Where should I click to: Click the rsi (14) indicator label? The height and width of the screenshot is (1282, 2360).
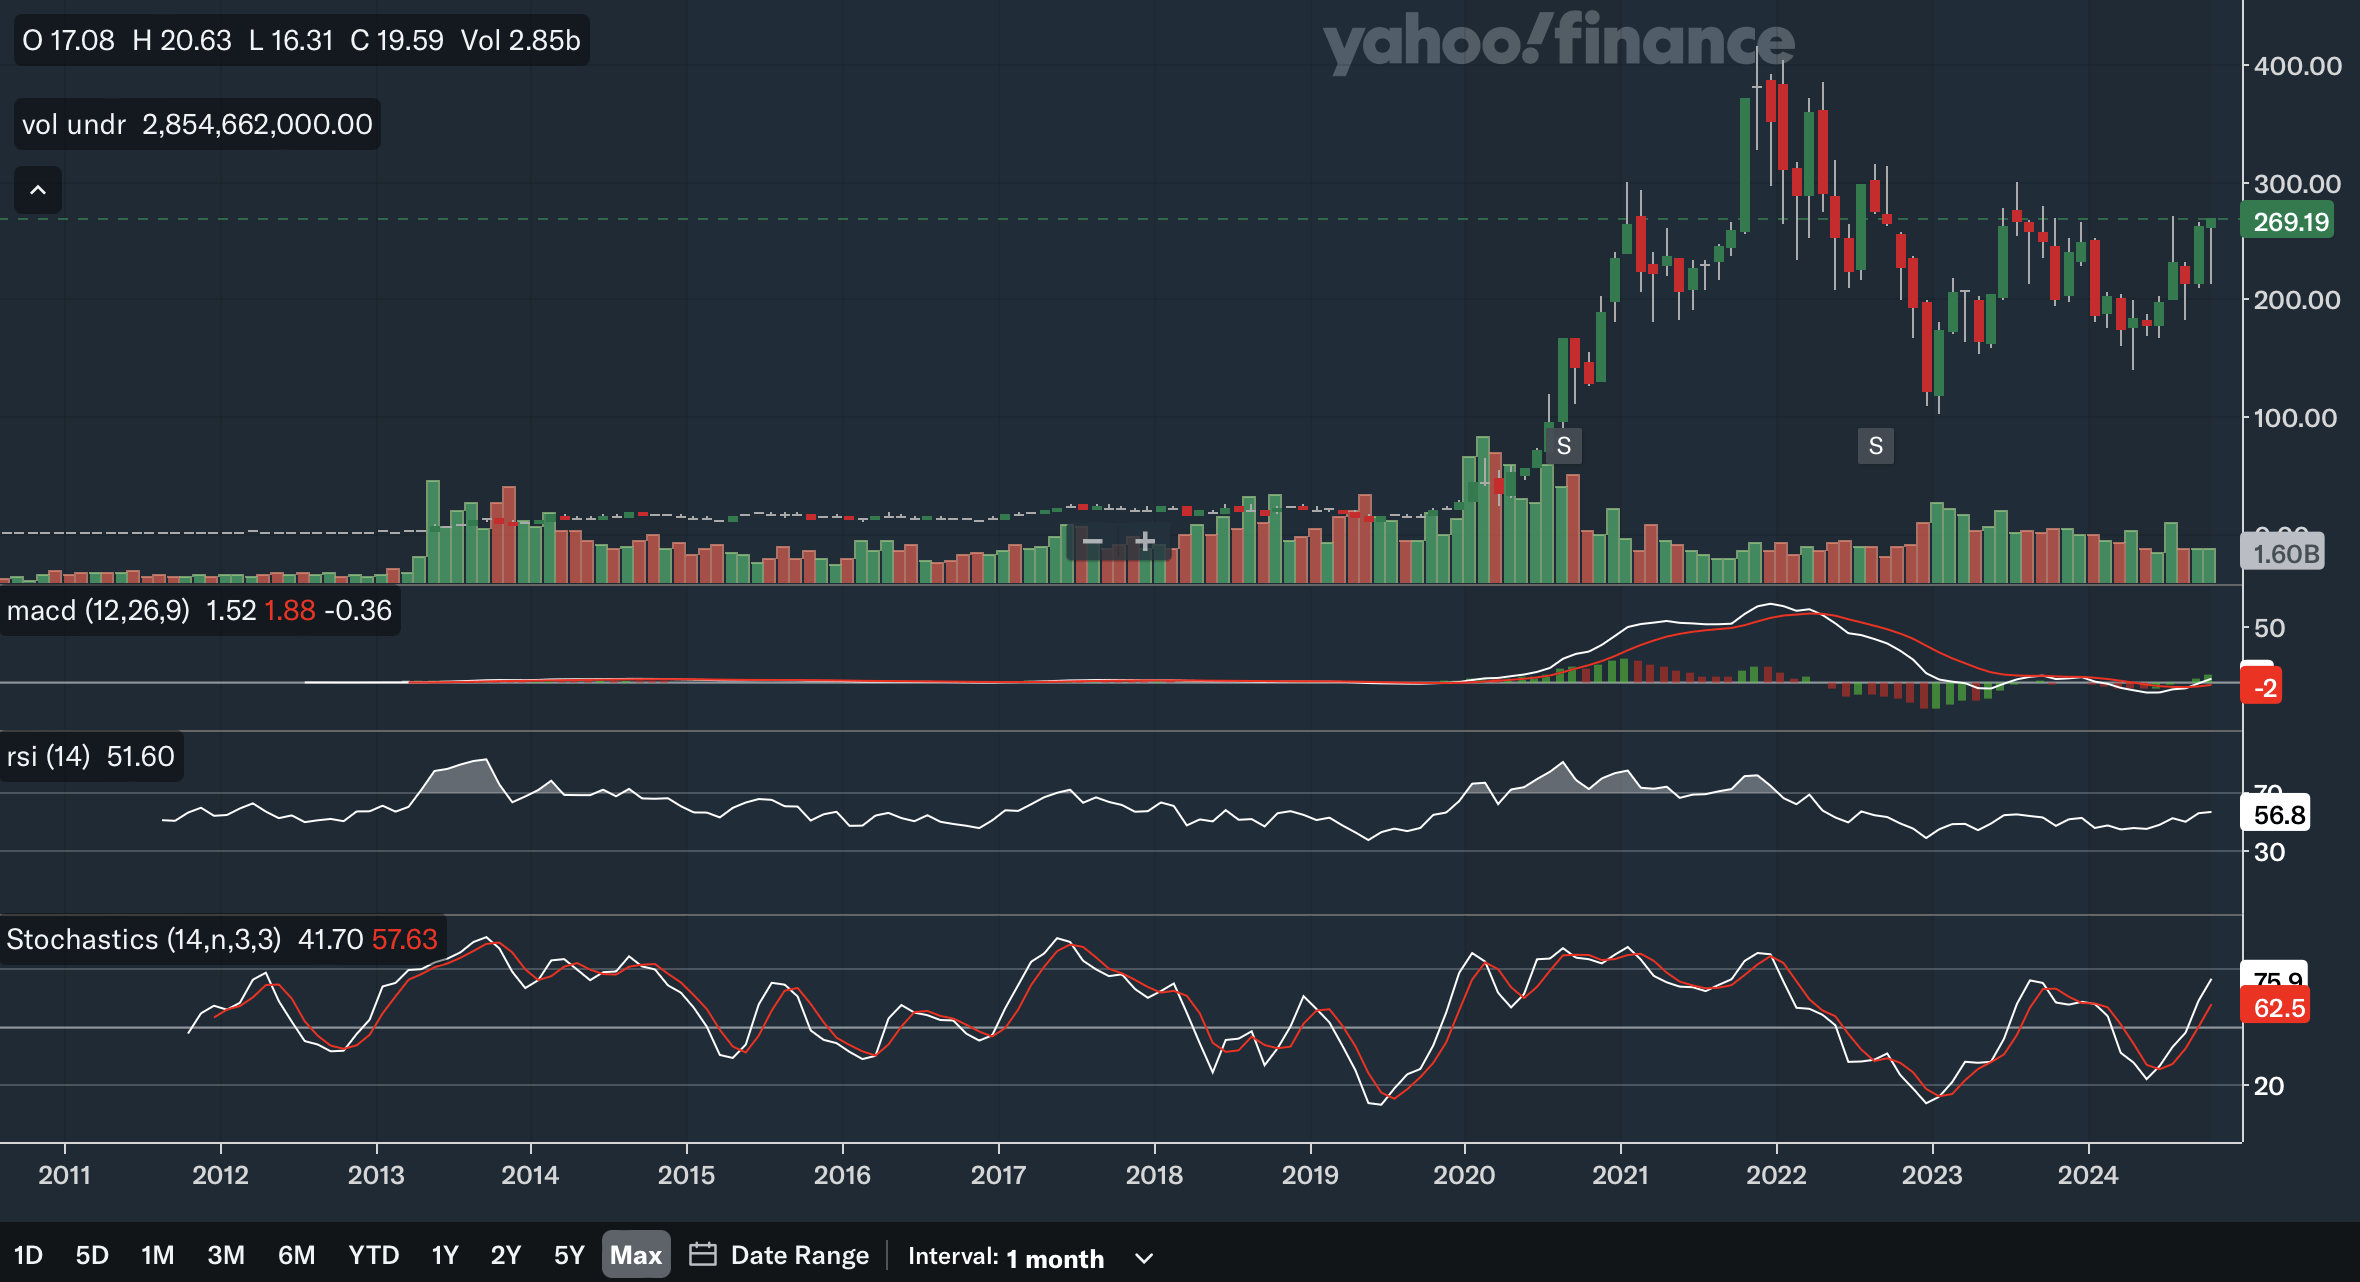(x=48, y=756)
